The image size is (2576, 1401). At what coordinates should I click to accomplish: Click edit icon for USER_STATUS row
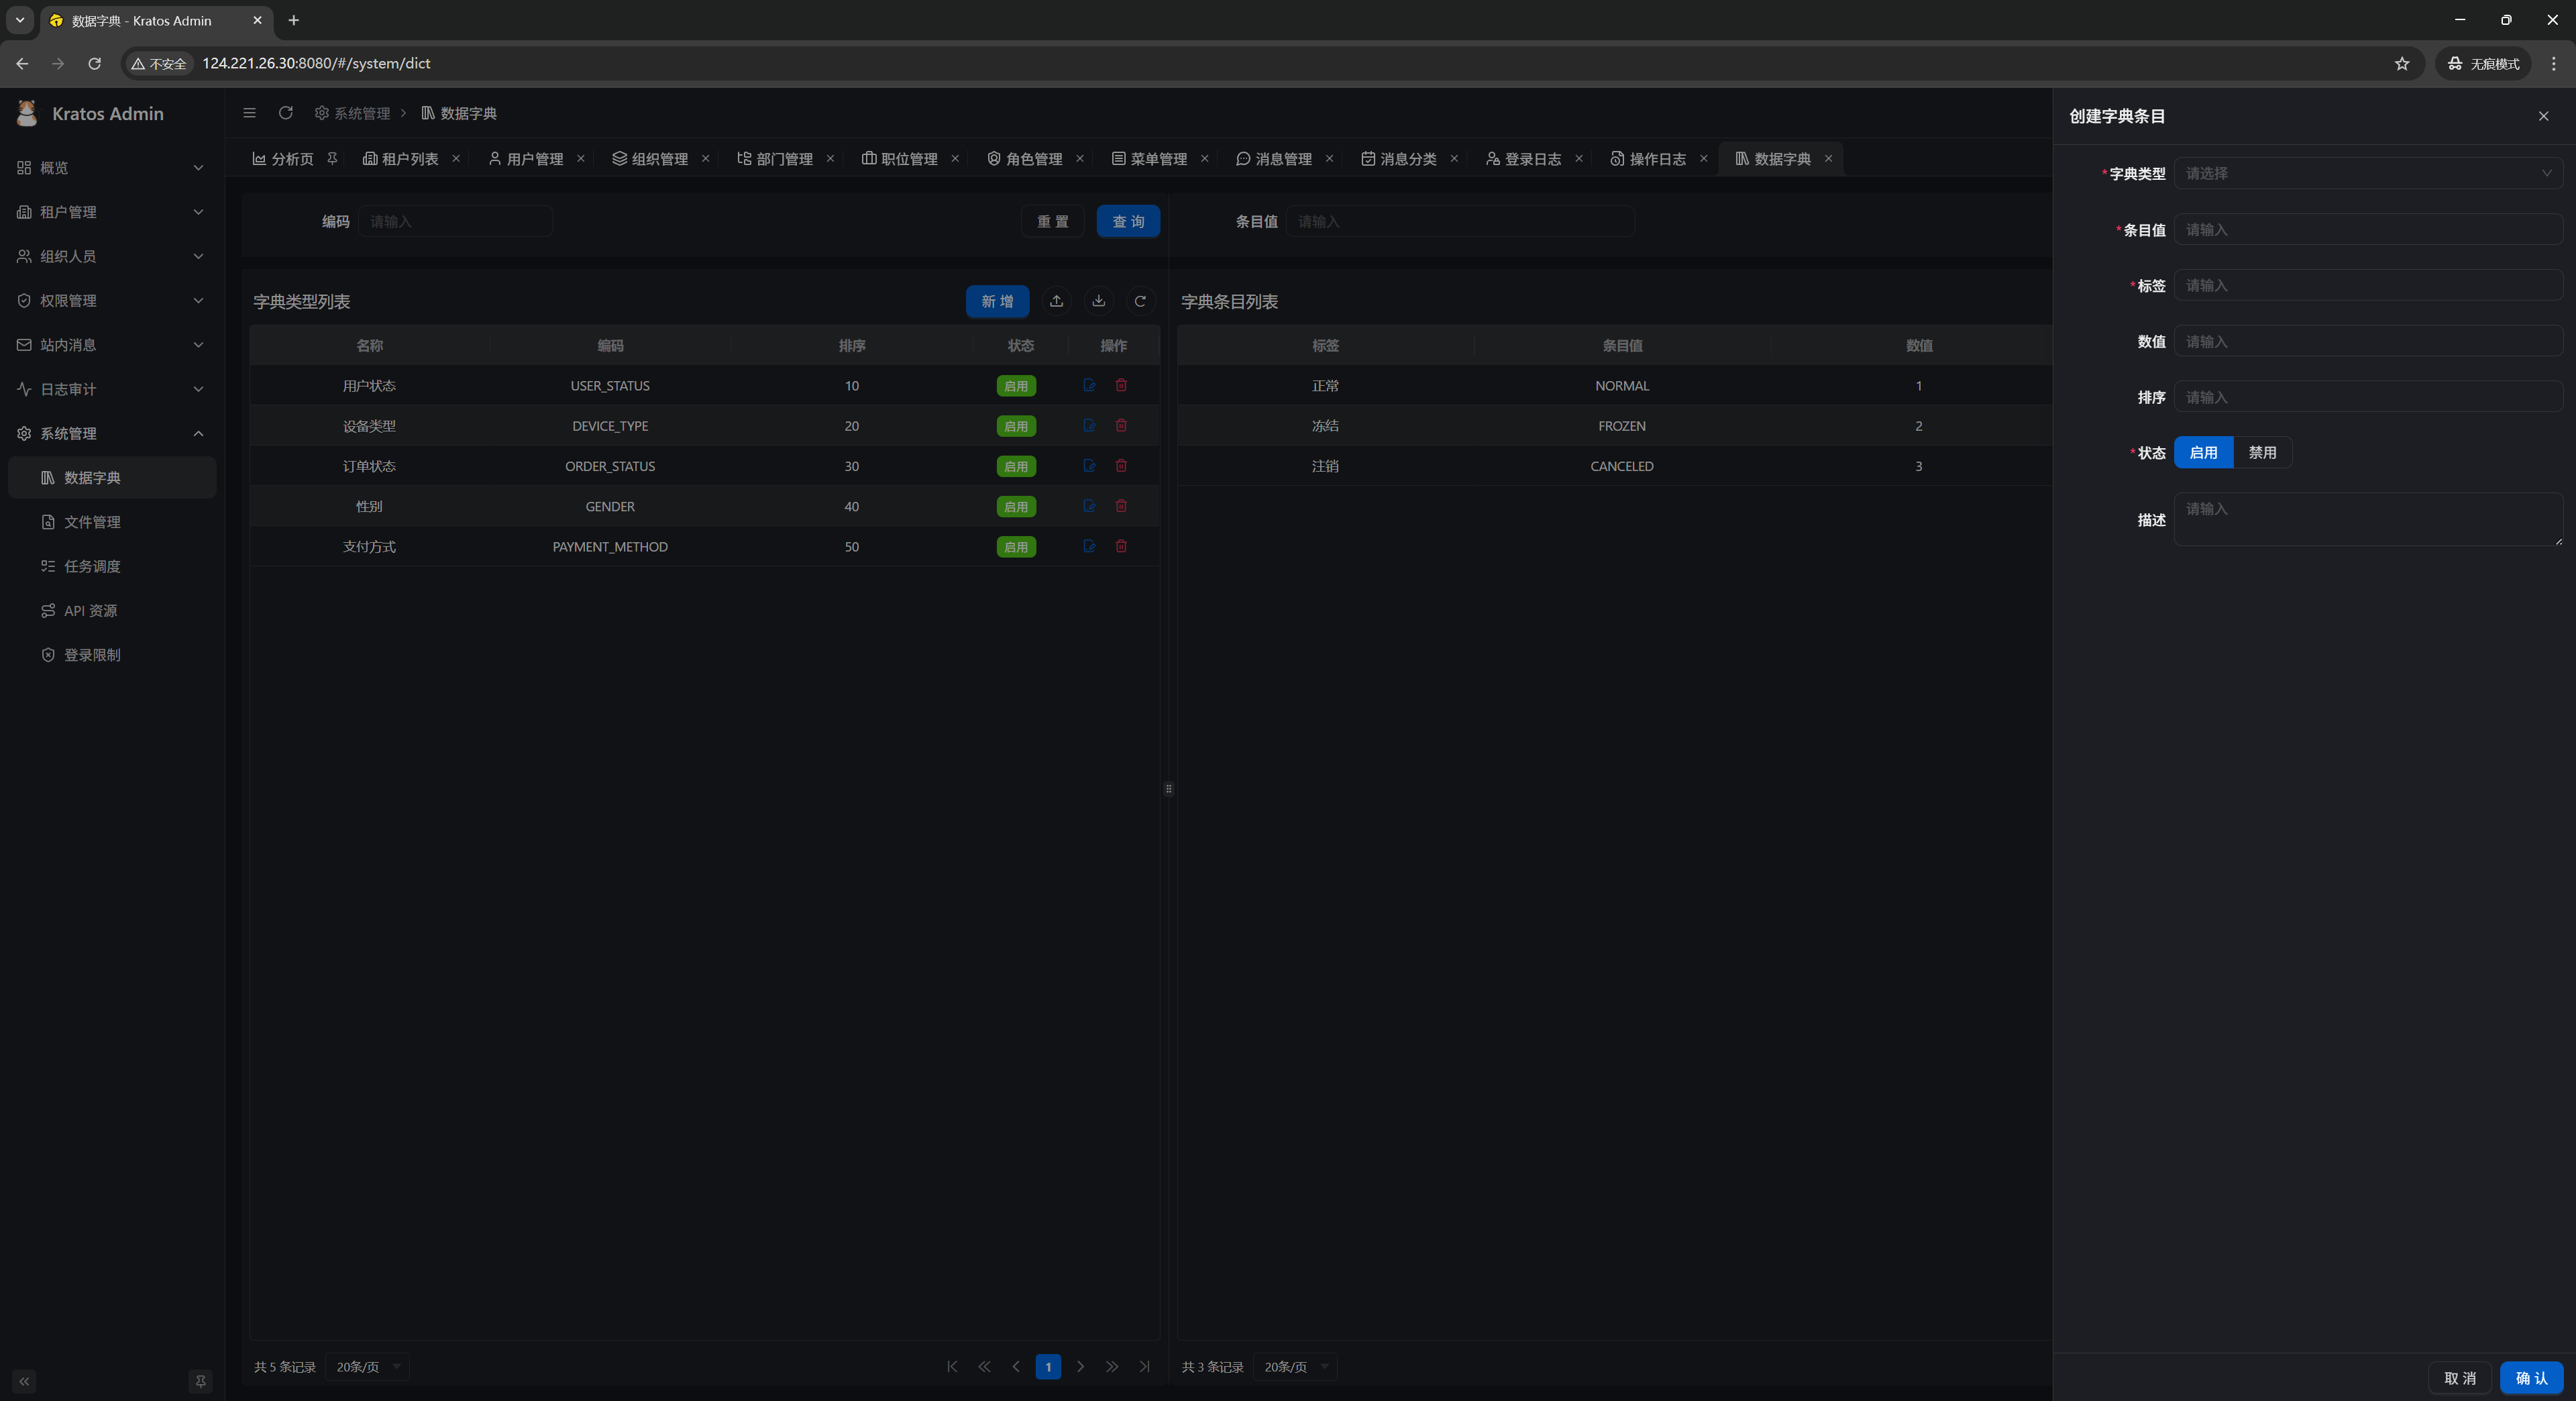click(1089, 385)
